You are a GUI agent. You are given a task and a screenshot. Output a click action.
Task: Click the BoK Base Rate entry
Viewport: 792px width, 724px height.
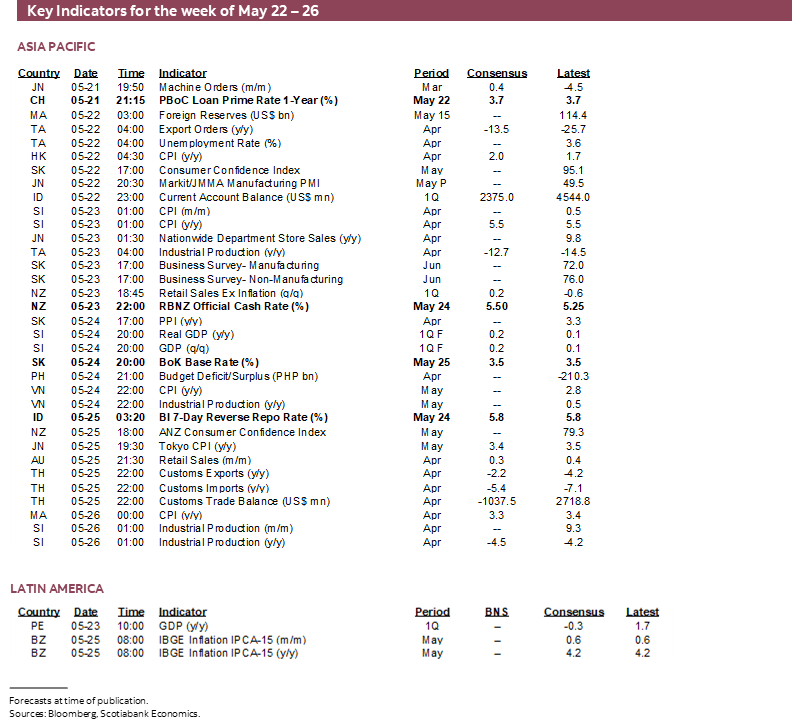[209, 362]
